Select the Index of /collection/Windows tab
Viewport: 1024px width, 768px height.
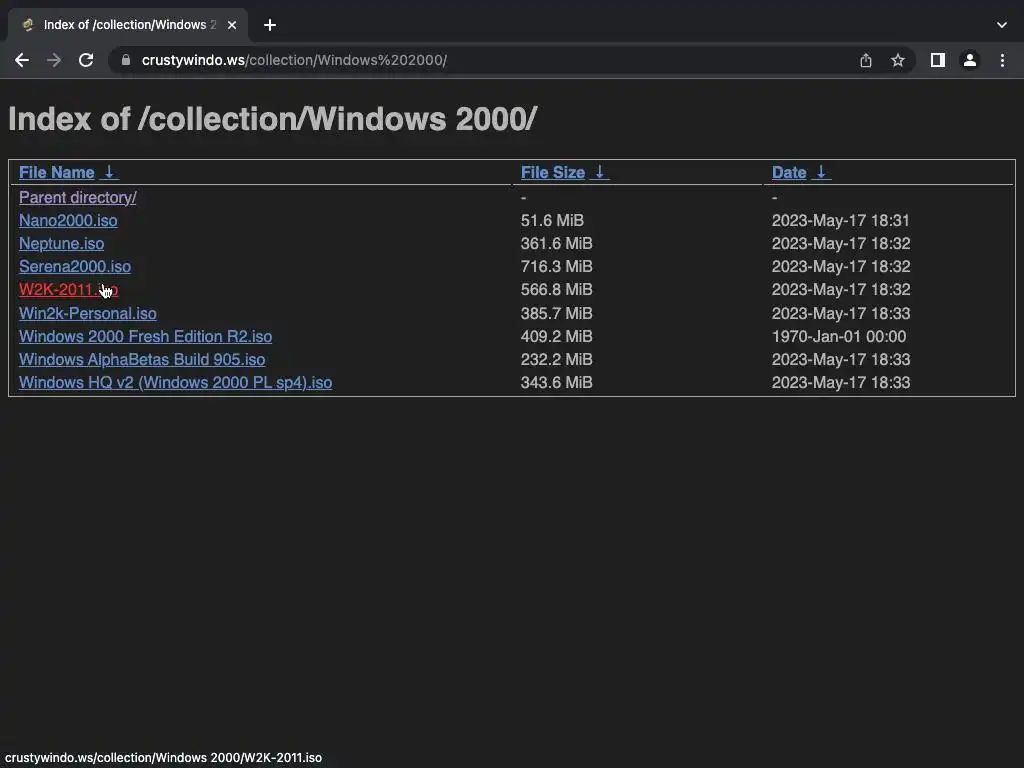point(129,25)
